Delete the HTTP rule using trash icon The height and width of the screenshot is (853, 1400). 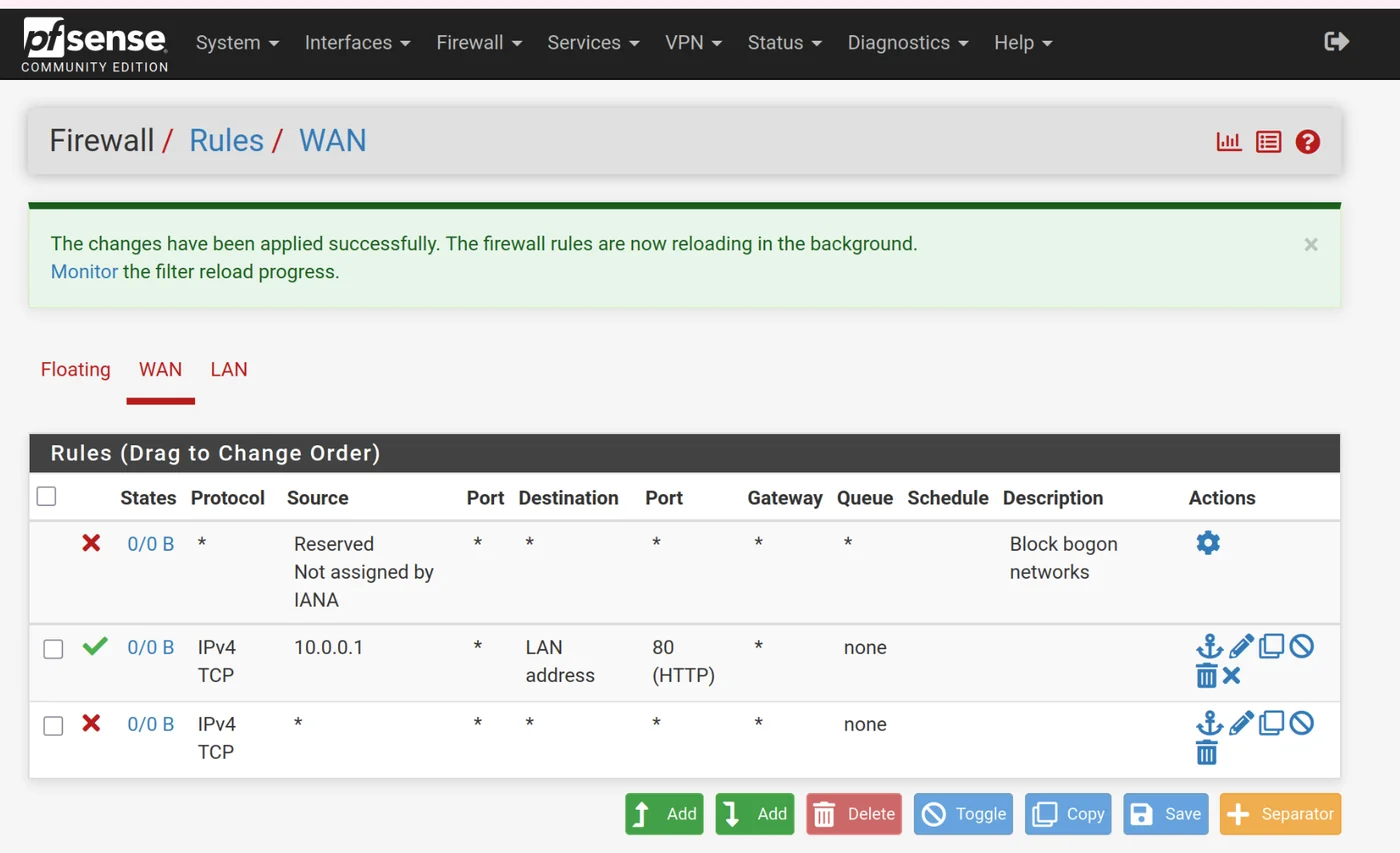pos(1207,675)
